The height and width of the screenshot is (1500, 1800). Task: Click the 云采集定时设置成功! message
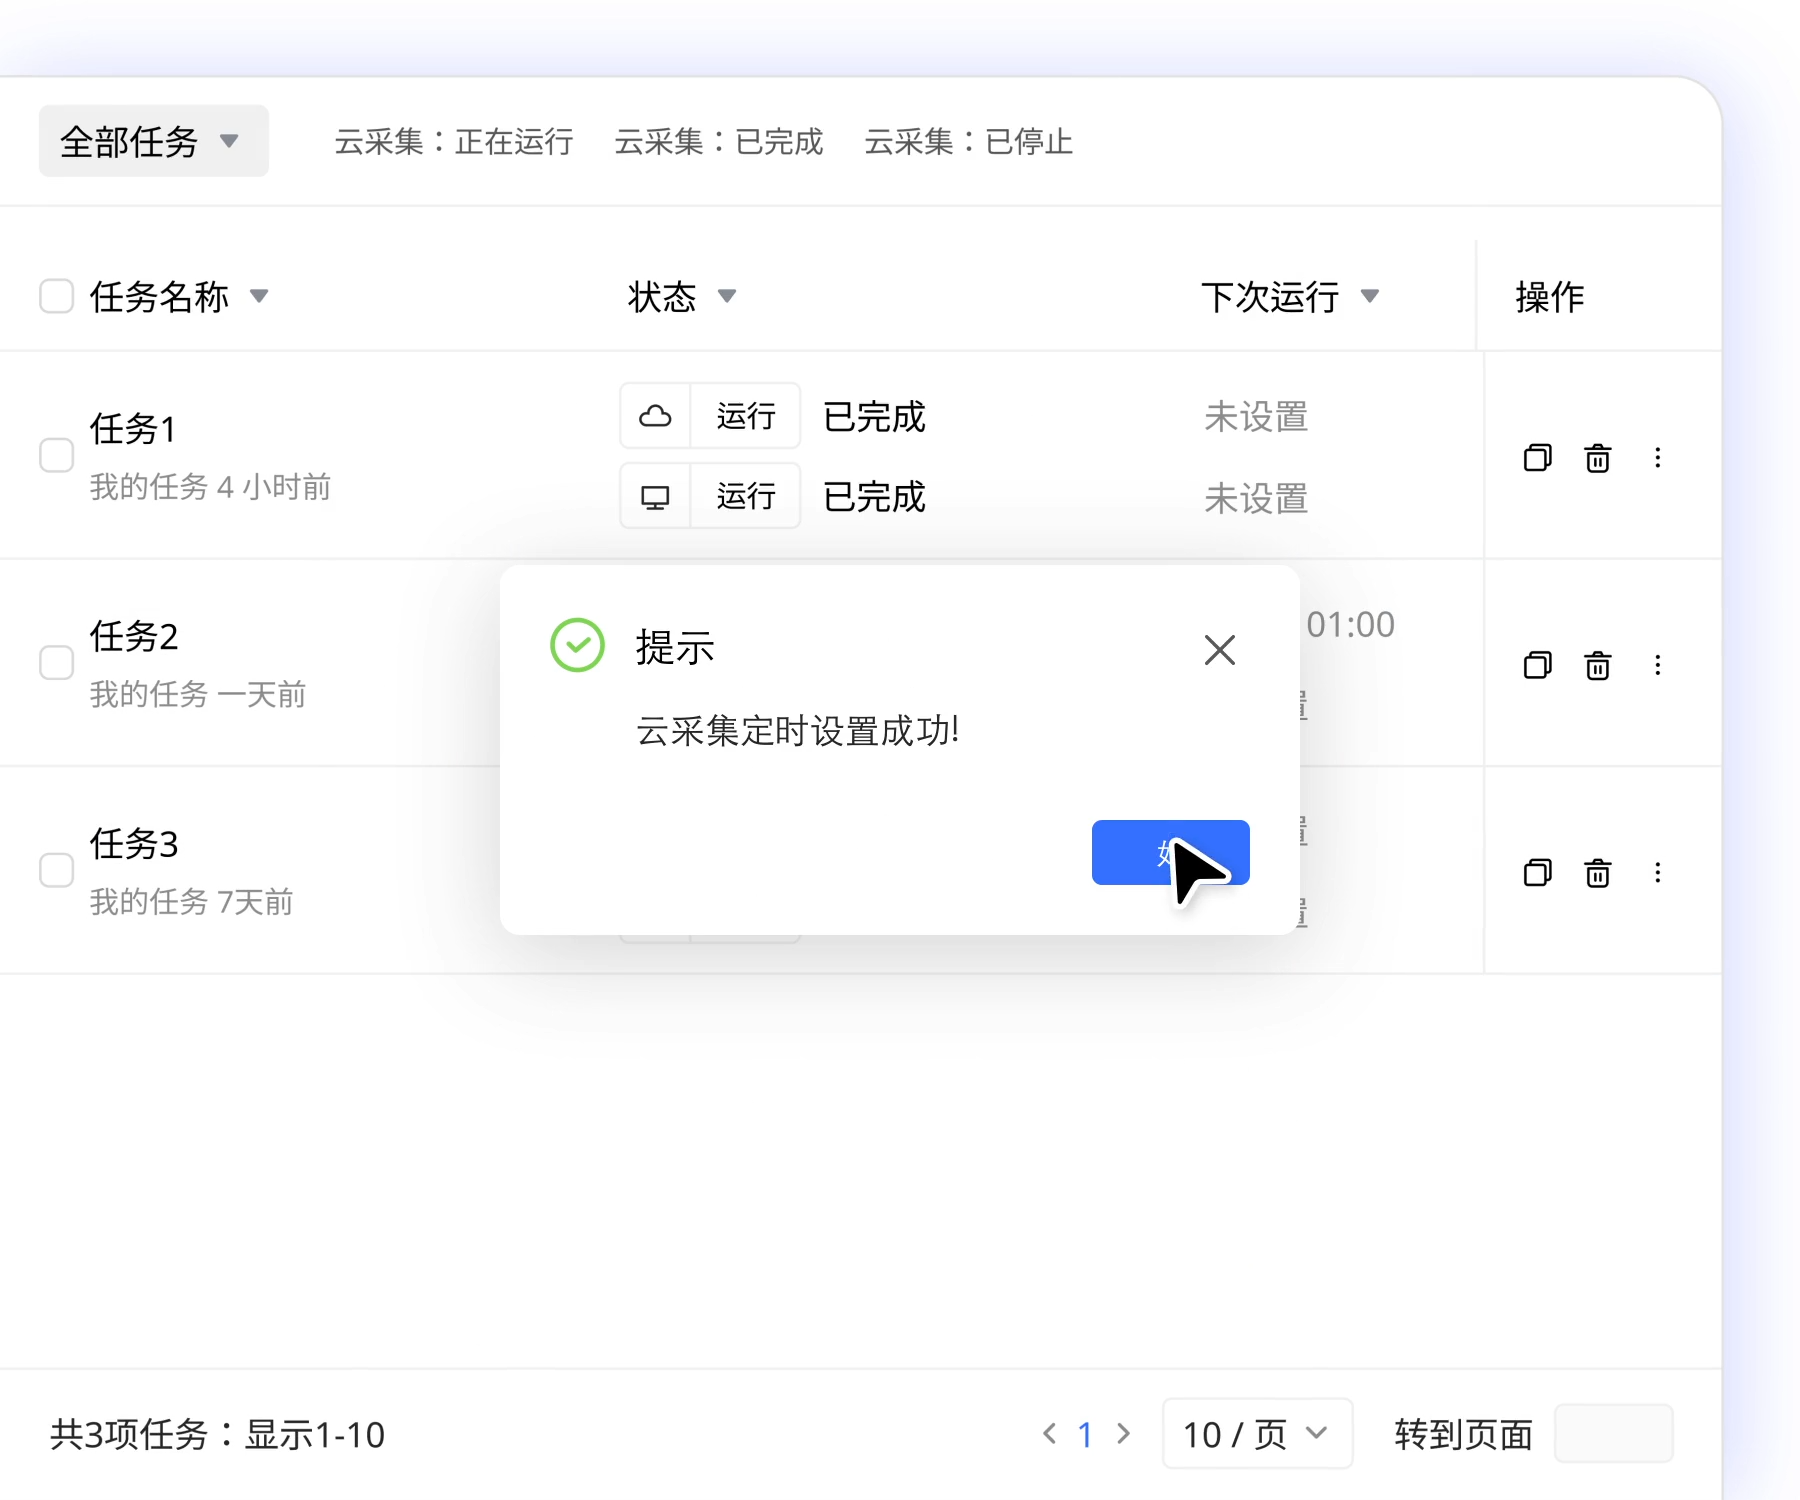click(798, 731)
